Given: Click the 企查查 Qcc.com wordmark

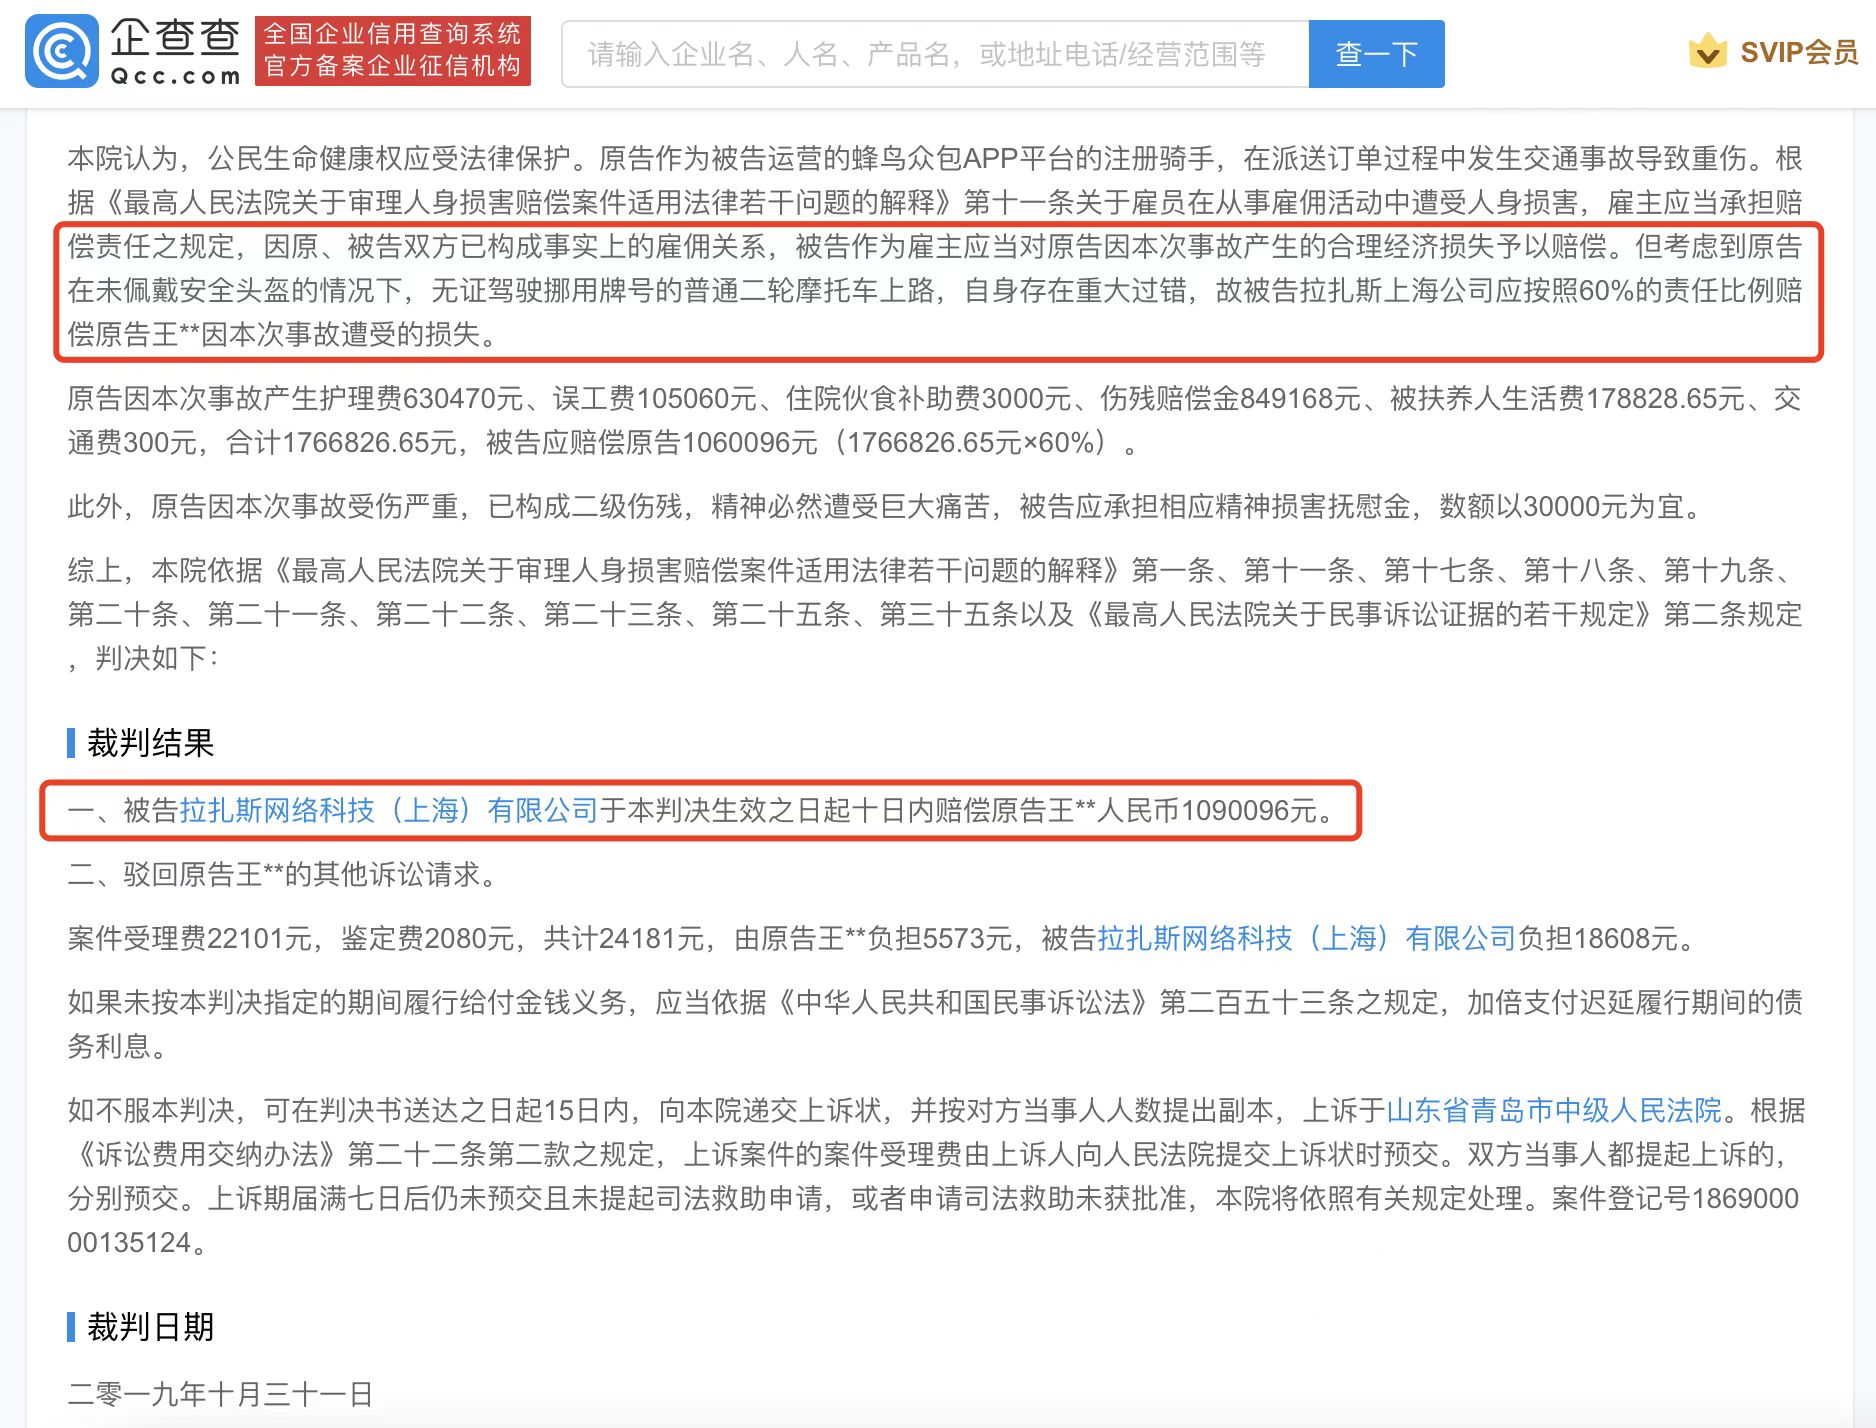Looking at the screenshot, I should coord(175,52).
